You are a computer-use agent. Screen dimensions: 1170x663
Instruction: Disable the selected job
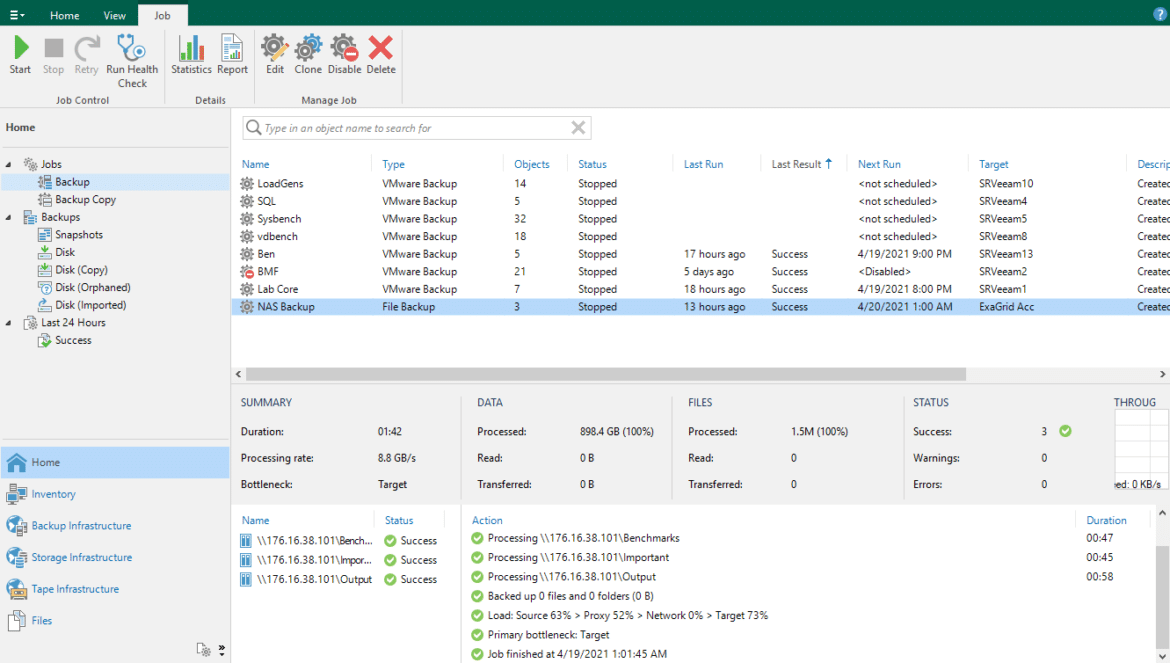344,54
